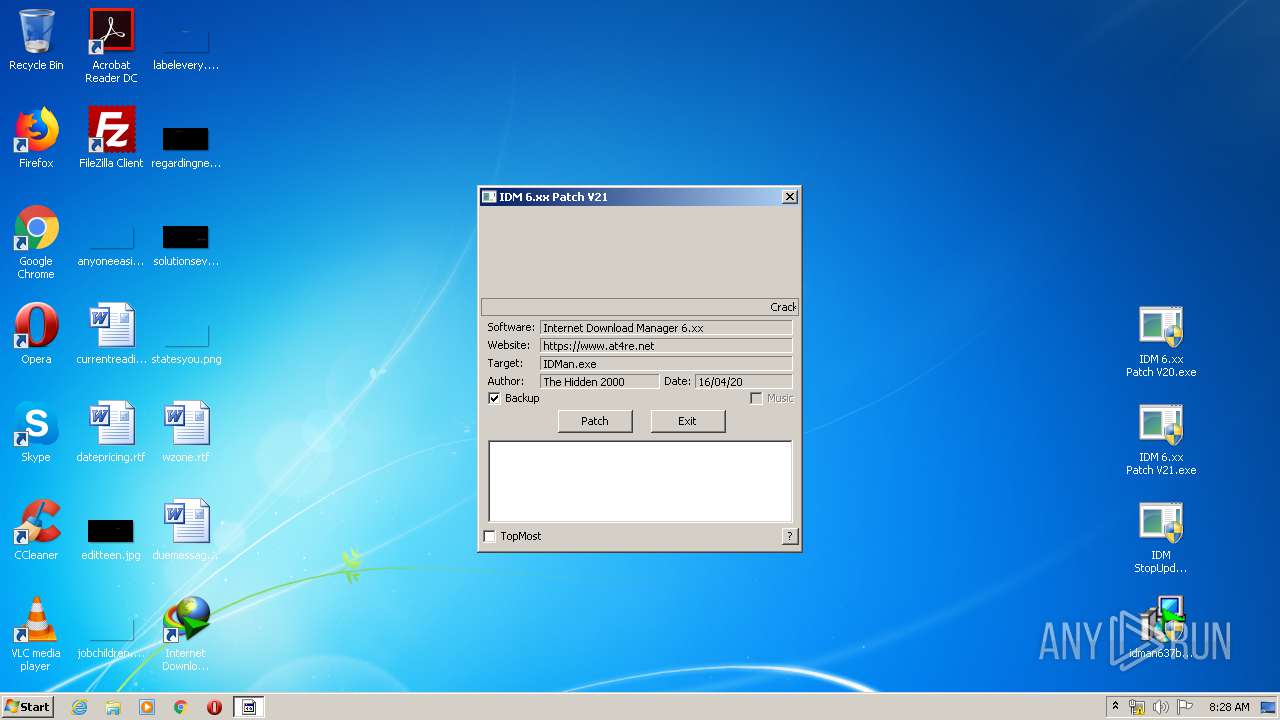Click the Exit button
The image size is (1280, 720).
click(687, 421)
